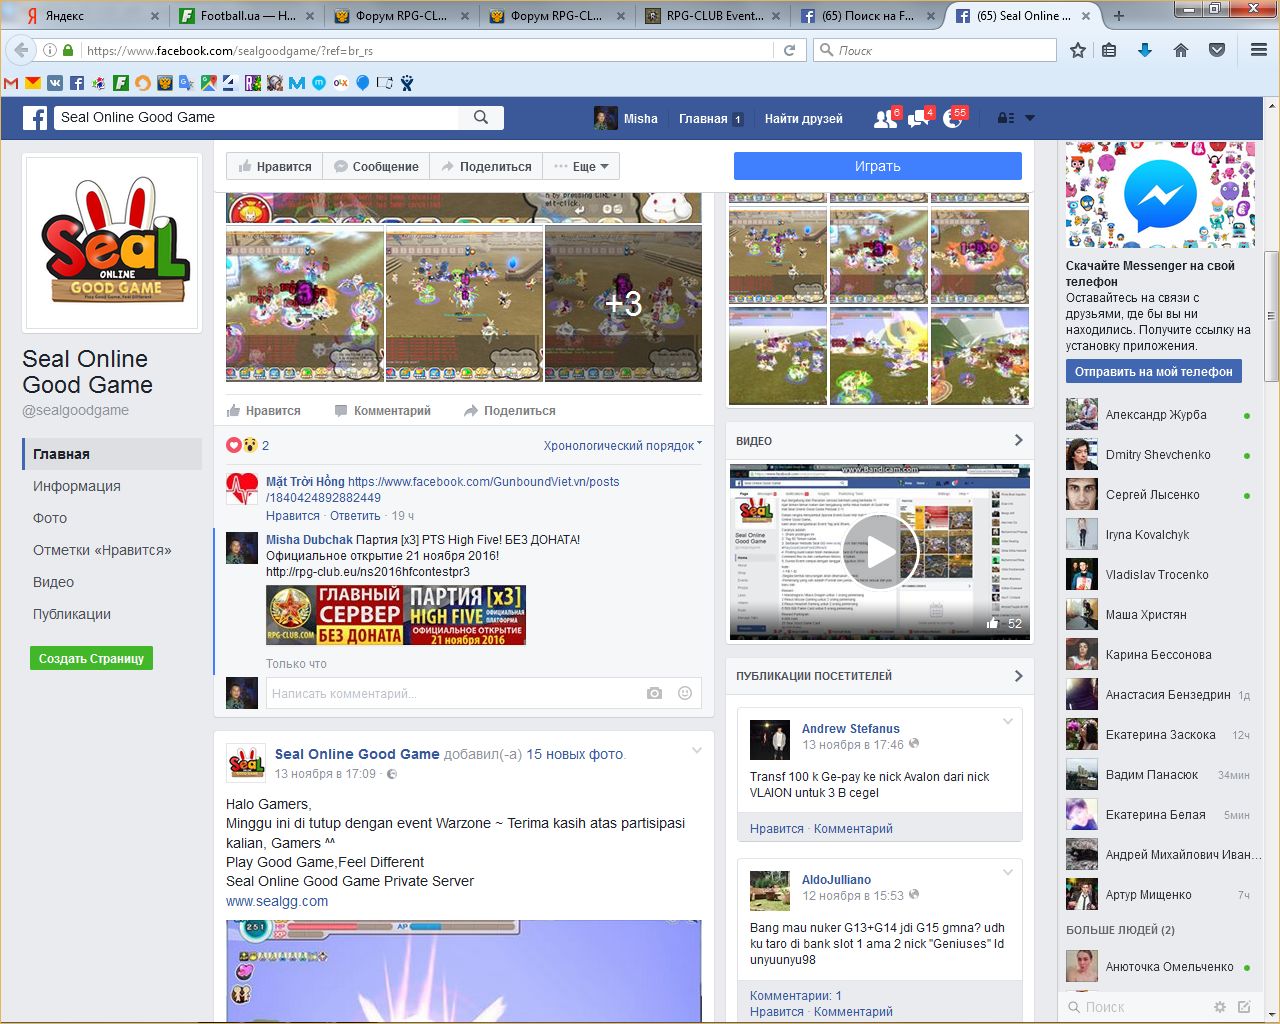Screen dimensions: 1280x1024
Task: Open Firefox hamburger menu
Action: pyautogui.click(x=1259, y=50)
